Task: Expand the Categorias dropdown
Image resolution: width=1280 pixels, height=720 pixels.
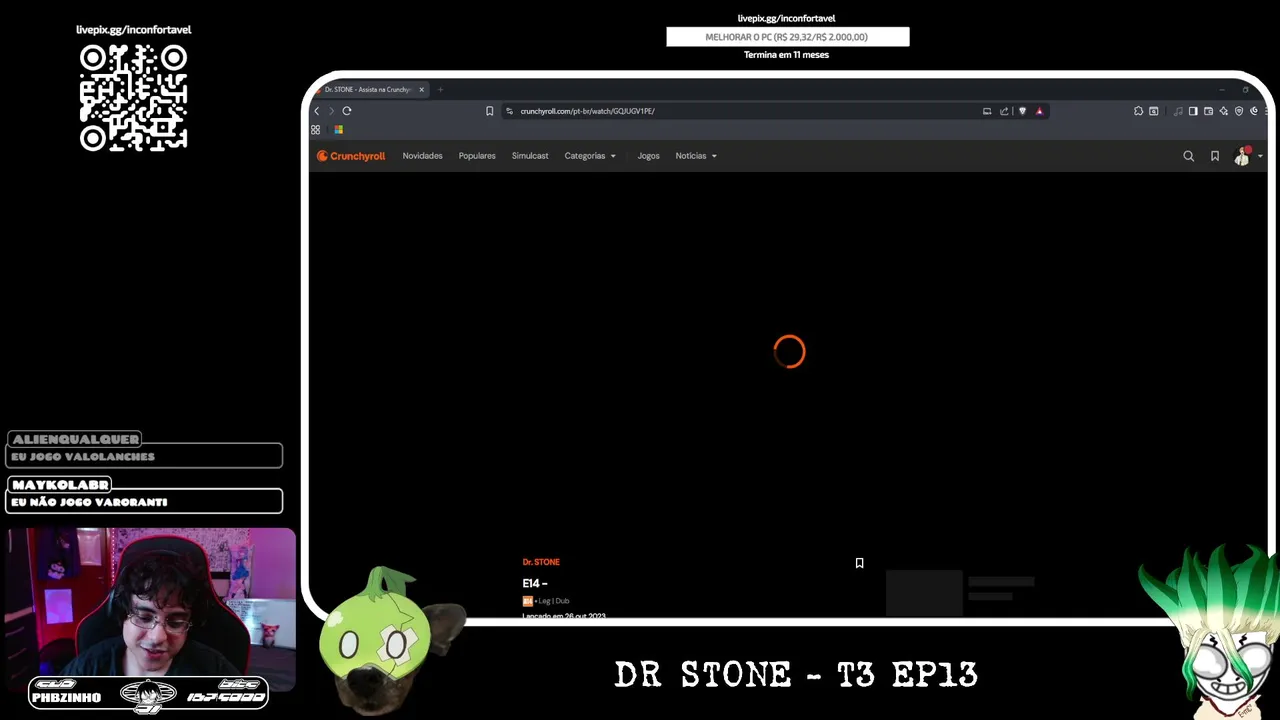Action: click(x=590, y=156)
